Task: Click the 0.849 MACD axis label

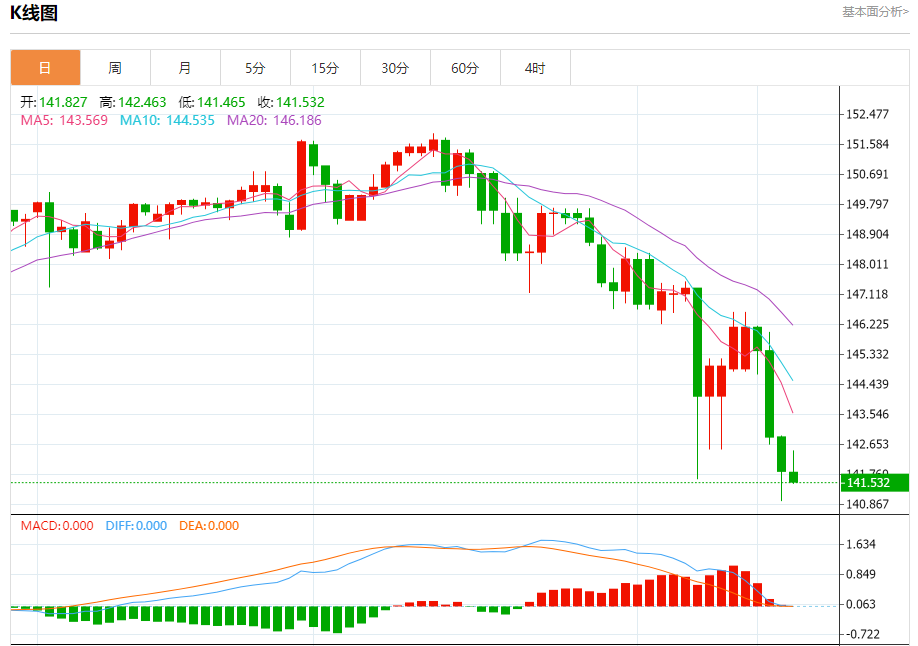Action: (x=861, y=575)
